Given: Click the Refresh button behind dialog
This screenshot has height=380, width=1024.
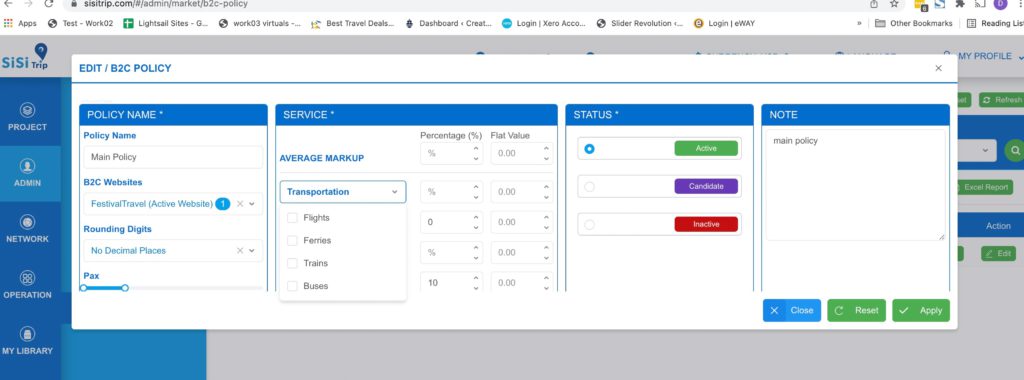Looking at the screenshot, I should pos(1001,100).
